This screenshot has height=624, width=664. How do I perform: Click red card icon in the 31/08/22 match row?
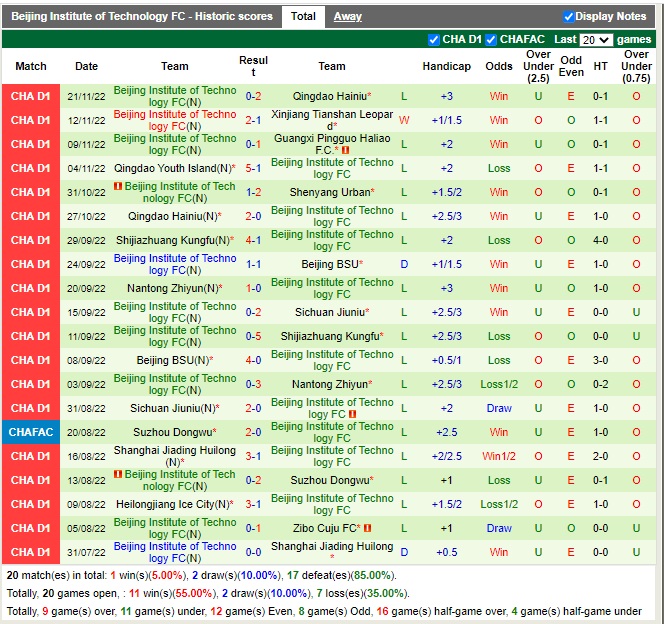pos(353,415)
